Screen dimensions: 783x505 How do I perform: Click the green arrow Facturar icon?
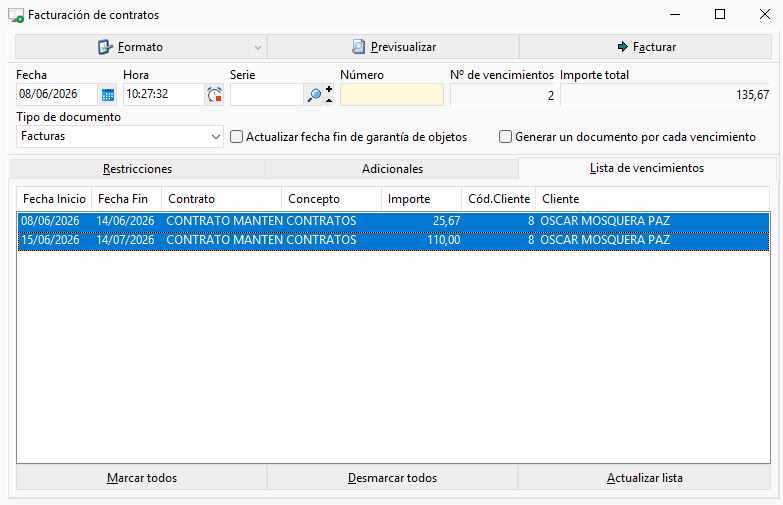622,47
